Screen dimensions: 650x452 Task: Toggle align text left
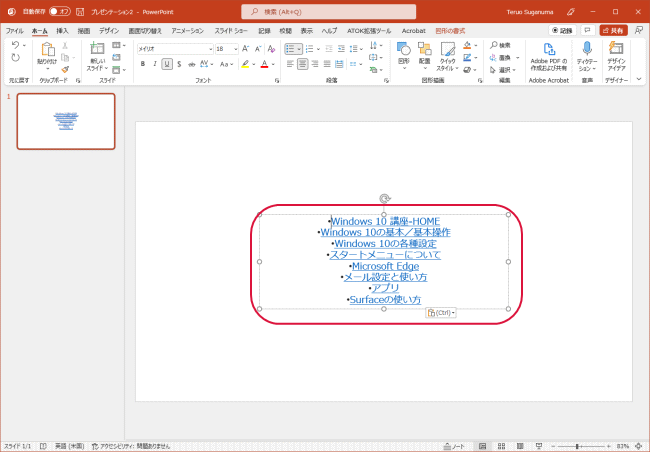pyautogui.click(x=290, y=64)
